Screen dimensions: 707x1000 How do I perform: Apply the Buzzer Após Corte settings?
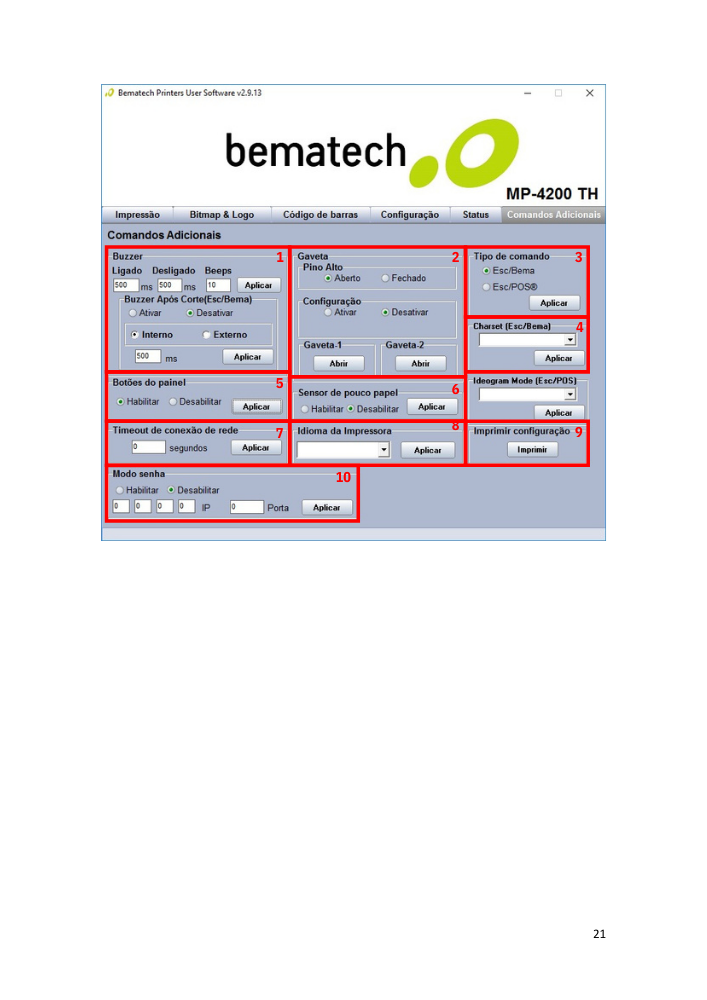click(247, 357)
